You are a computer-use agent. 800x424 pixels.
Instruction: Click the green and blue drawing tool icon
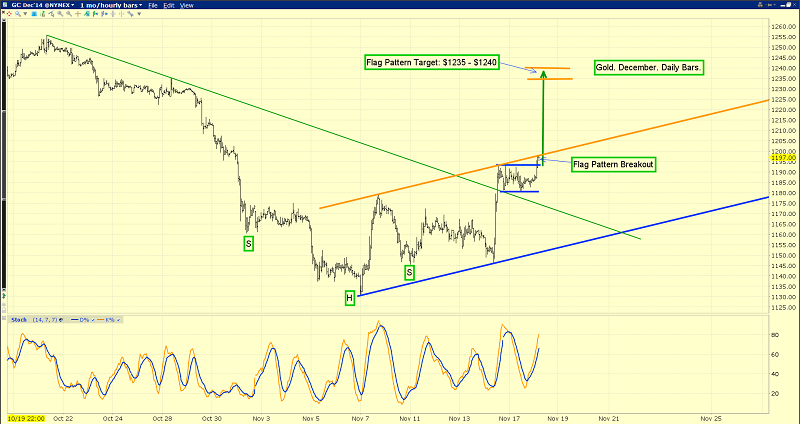click(x=86, y=14)
